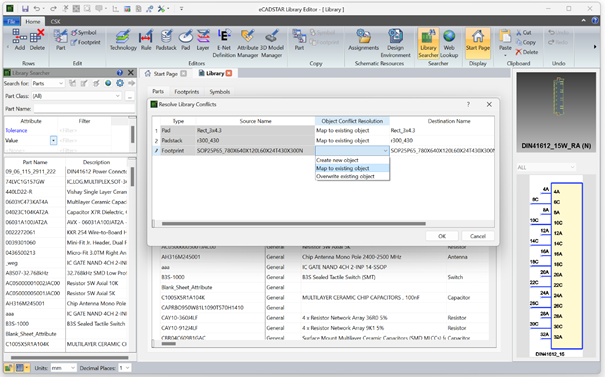Click the Redo arrow in quick access toolbar

click(53, 8)
